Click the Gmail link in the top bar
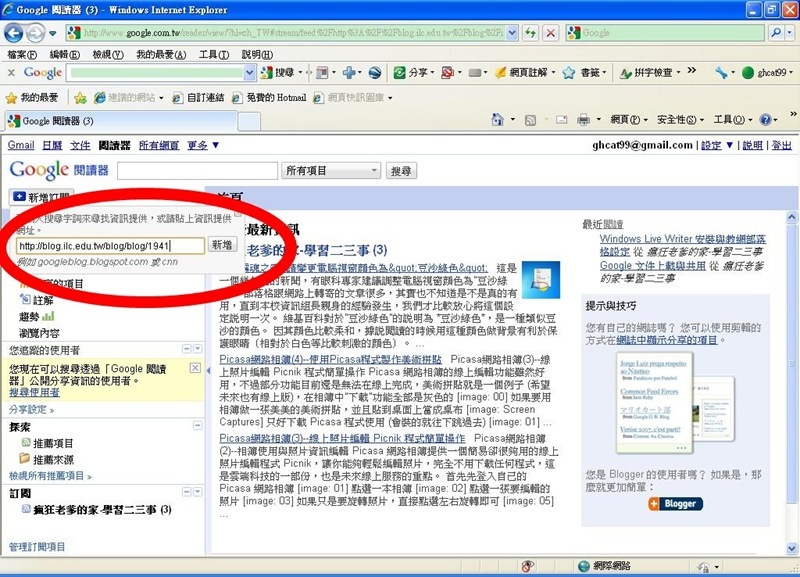This screenshot has height=577, width=800. pyautogui.click(x=21, y=145)
